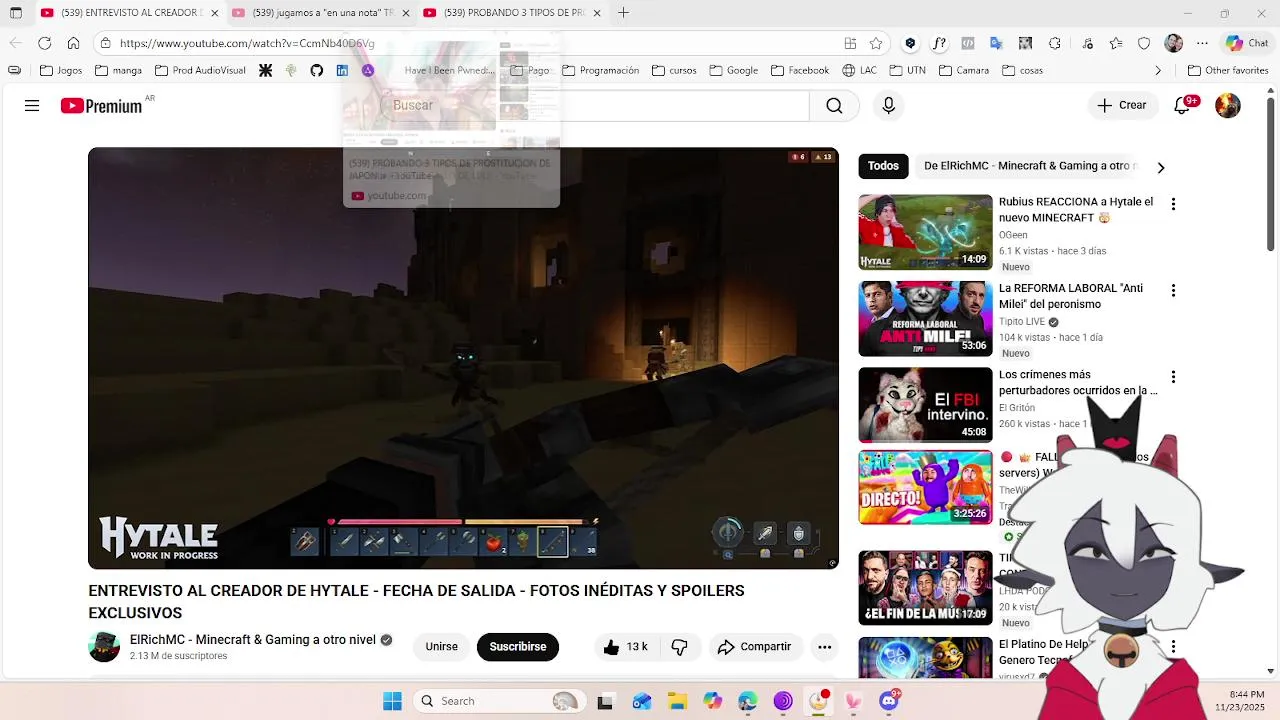Screen dimensions: 1280x720
Task: Add this page to favorites star
Action: (876, 43)
